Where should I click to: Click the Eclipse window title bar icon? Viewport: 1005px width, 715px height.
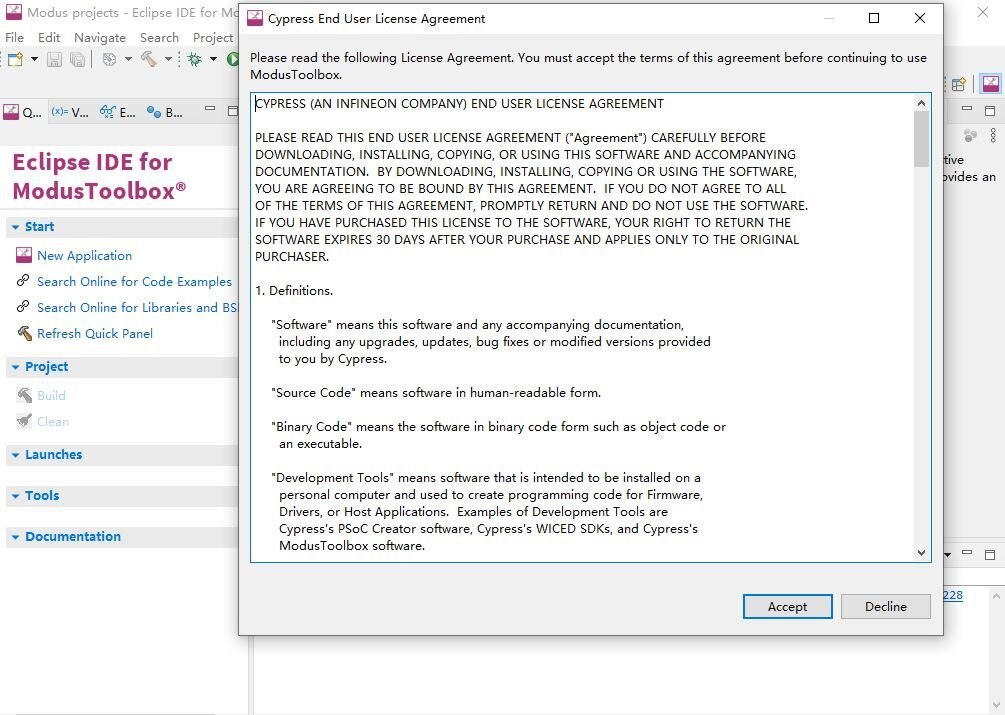click(x=13, y=12)
